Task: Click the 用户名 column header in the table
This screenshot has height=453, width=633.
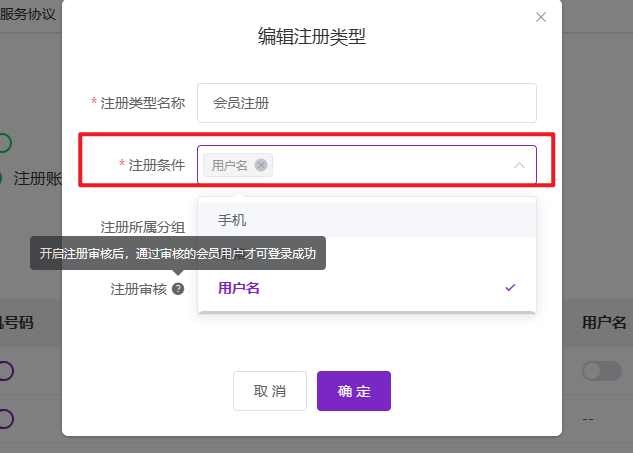Action: [604, 322]
